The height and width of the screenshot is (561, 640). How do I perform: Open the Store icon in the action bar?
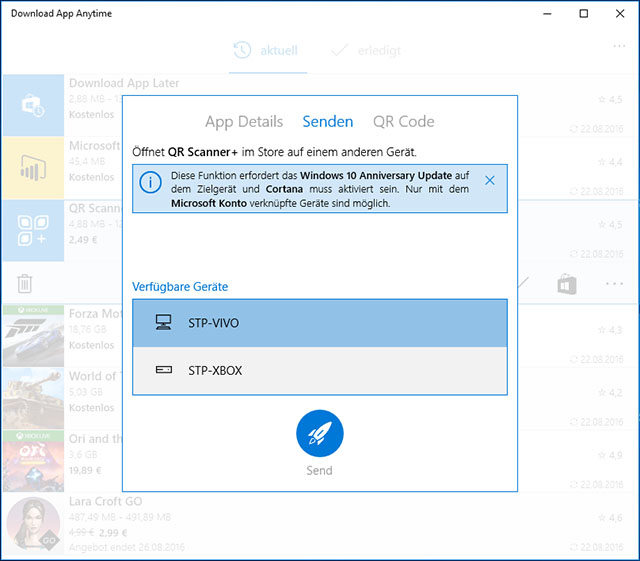pos(567,284)
